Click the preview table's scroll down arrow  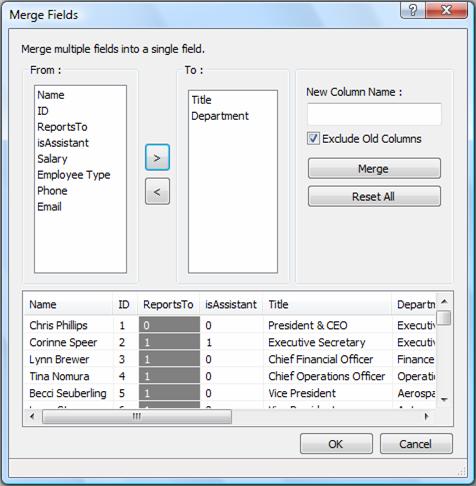(444, 399)
